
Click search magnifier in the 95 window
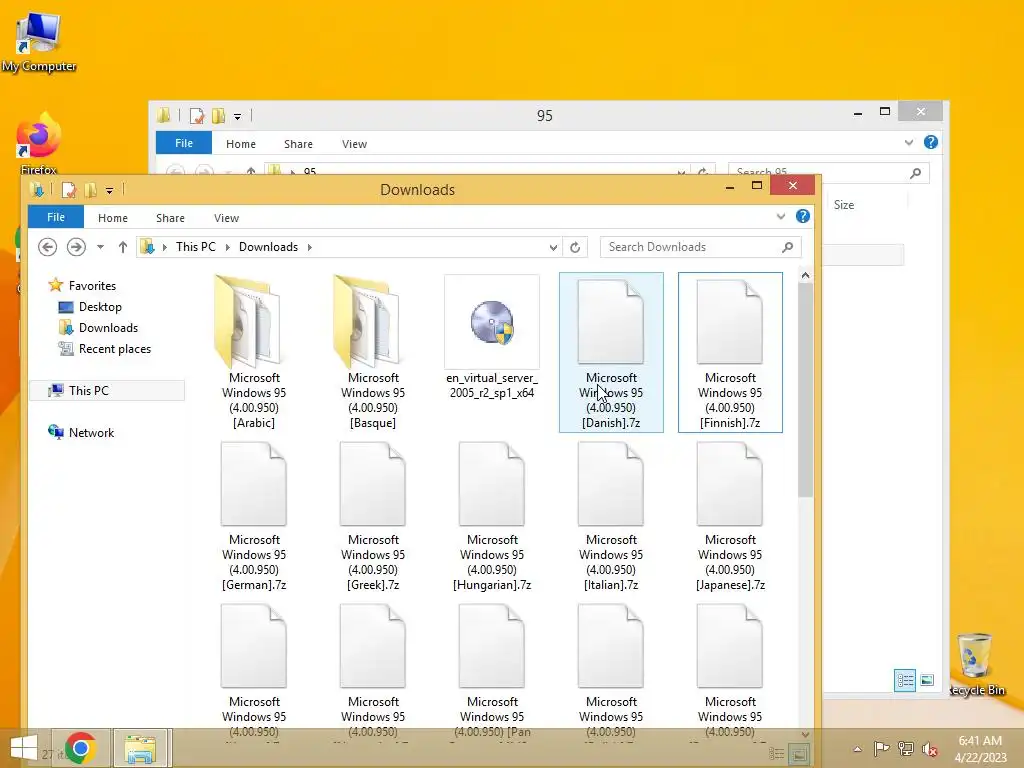click(x=916, y=172)
